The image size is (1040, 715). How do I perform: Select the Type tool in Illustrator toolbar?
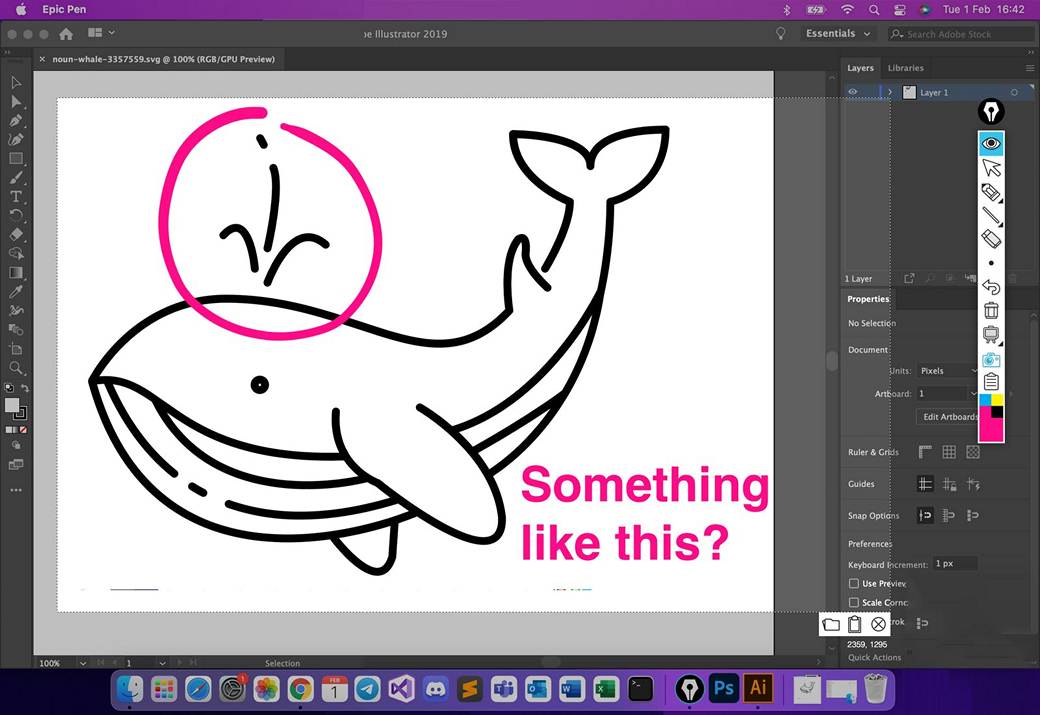(x=16, y=197)
